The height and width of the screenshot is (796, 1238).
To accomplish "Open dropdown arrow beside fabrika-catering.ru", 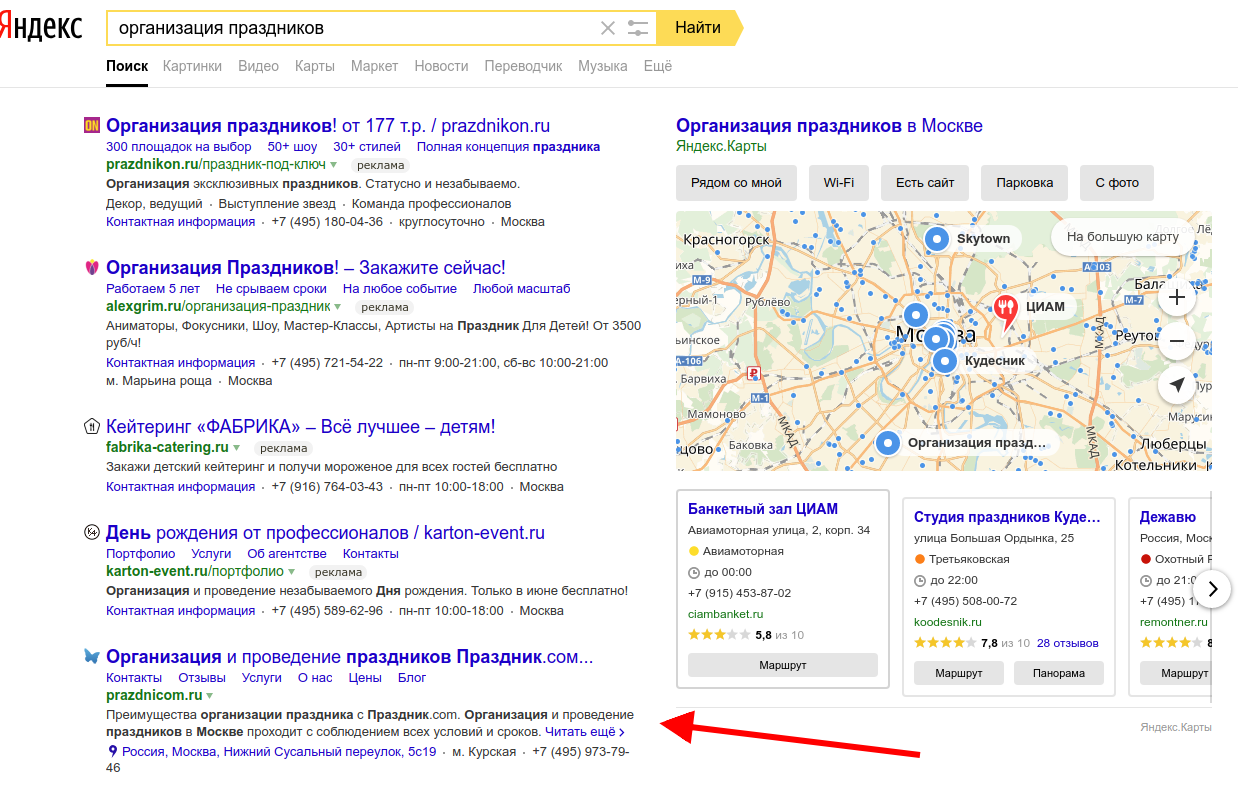I will pyautogui.click(x=237, y=448).
